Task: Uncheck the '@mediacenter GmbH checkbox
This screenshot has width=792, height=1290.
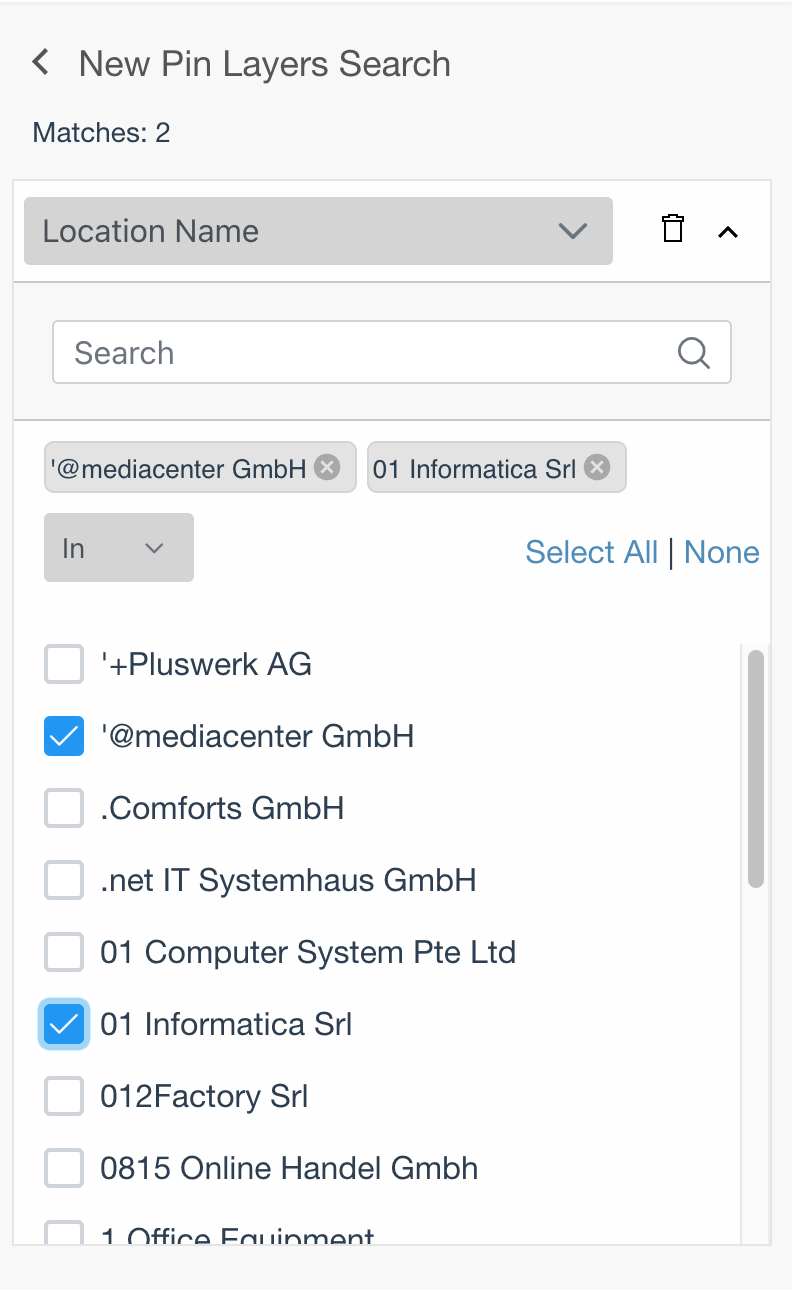Action: (x=64, y=736)
